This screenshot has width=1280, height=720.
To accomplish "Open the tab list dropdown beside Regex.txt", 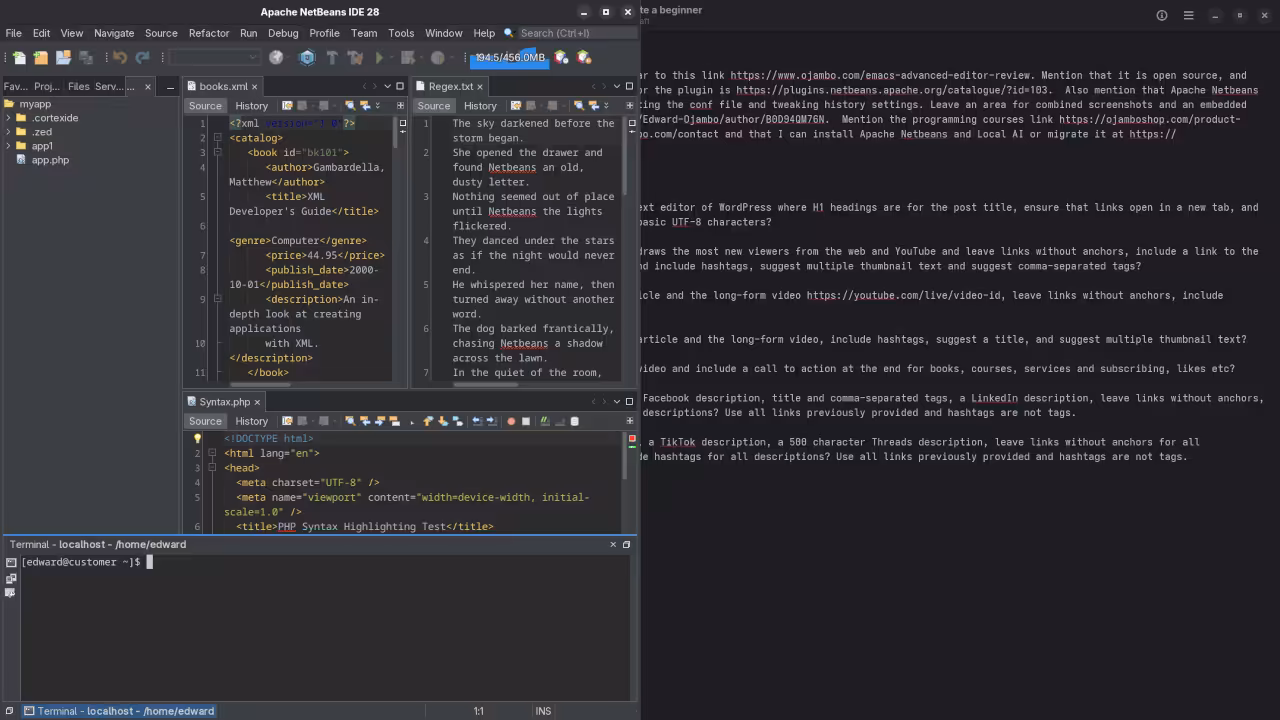I will tap(617, 86).
